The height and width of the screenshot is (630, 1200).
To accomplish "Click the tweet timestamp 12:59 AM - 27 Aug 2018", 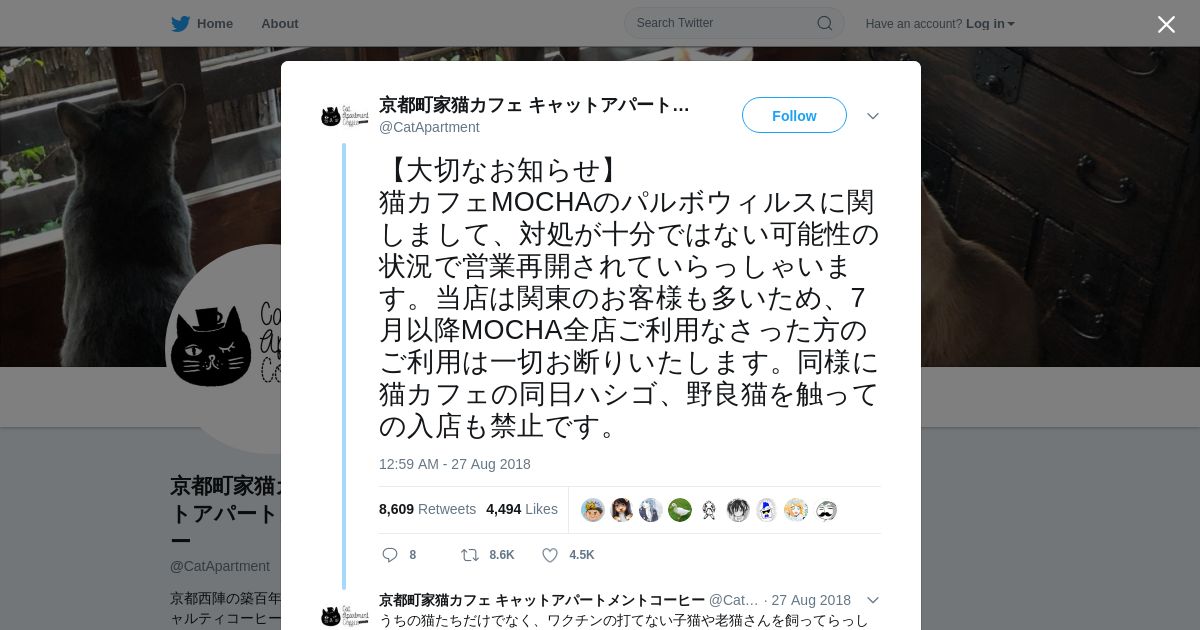I will [x=455, y=464].
